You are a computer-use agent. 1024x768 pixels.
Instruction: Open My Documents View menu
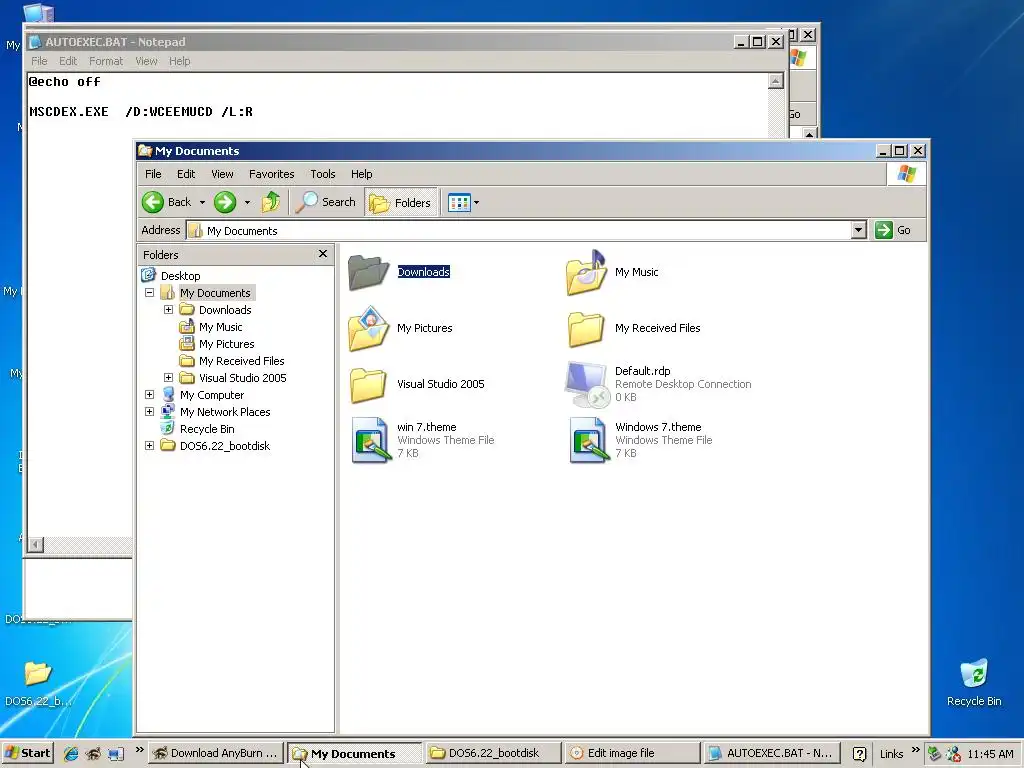pos(222,174)
